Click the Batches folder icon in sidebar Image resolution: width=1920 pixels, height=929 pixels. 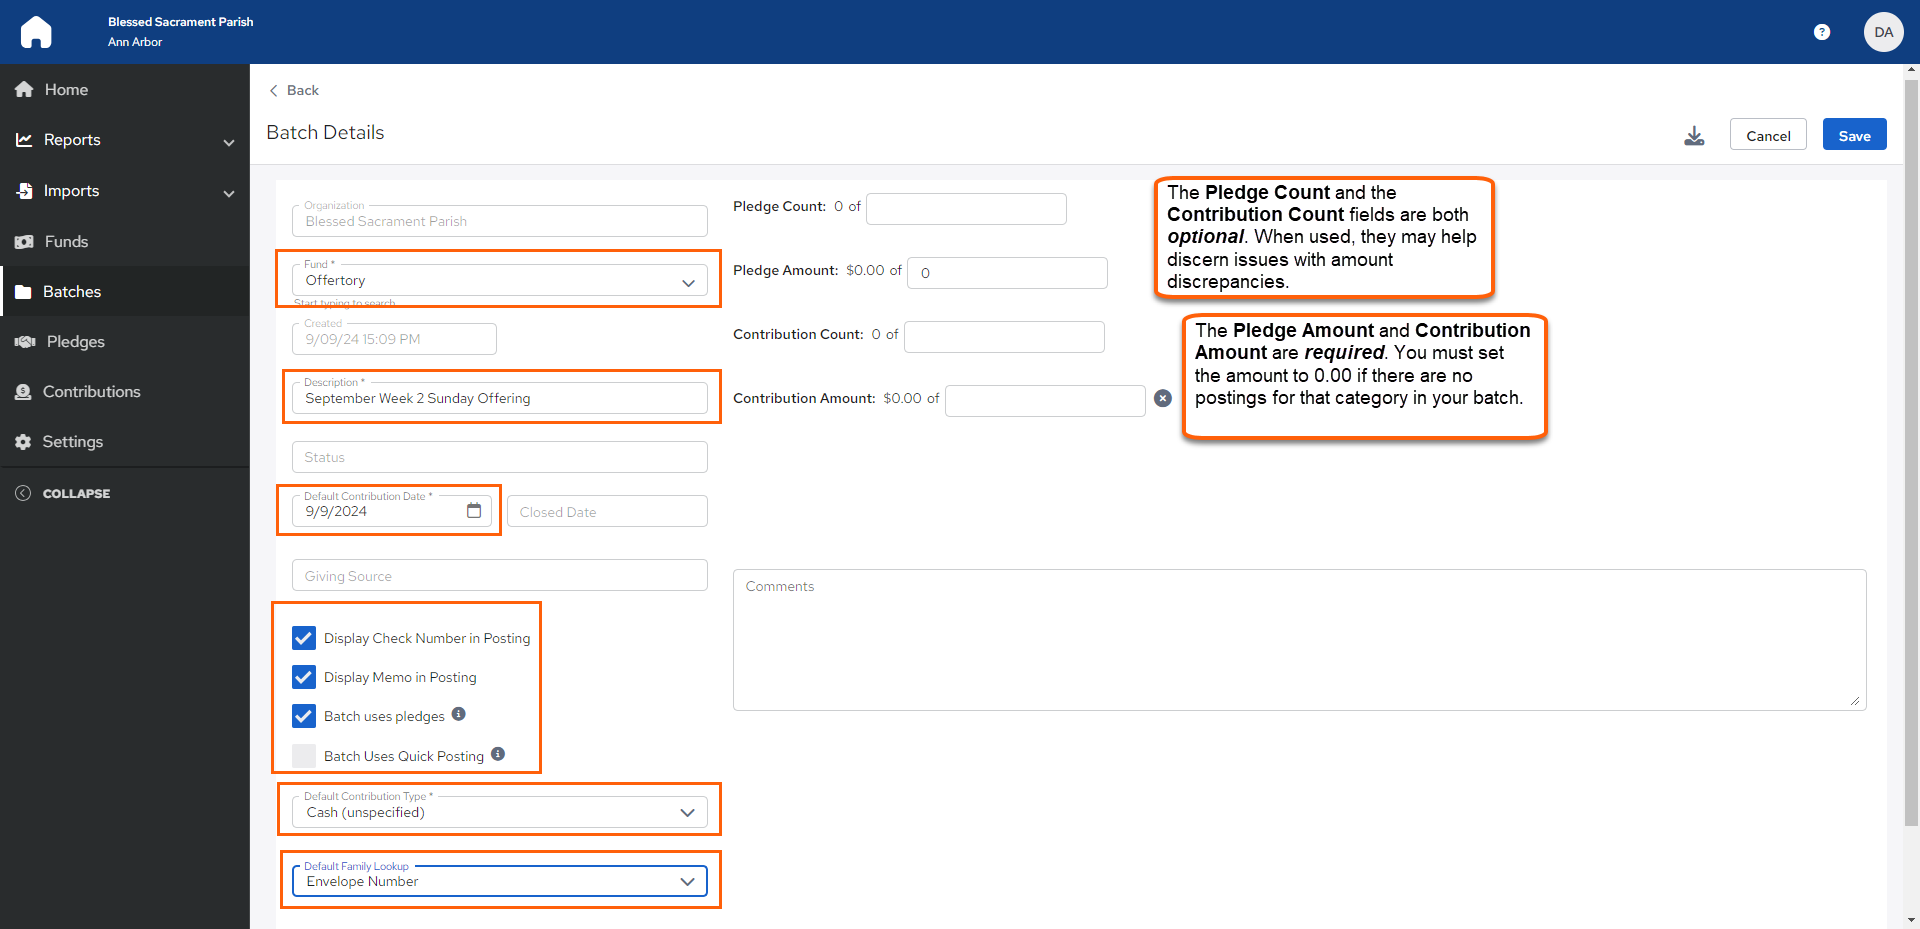click(x=23, y=292)
